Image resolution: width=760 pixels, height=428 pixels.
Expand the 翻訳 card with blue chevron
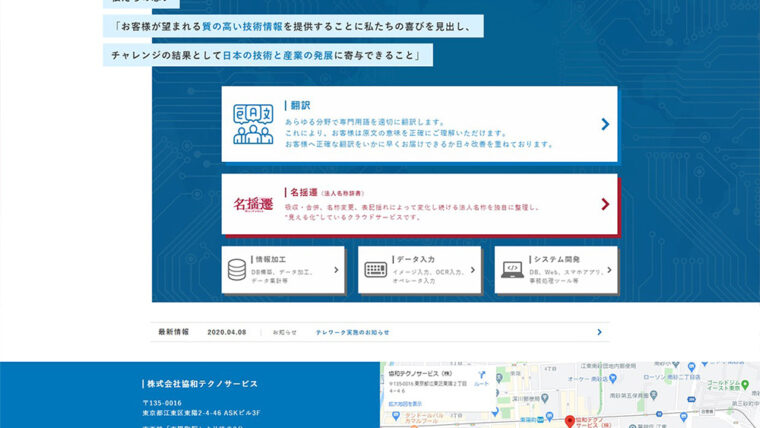[x=605, y=125]
